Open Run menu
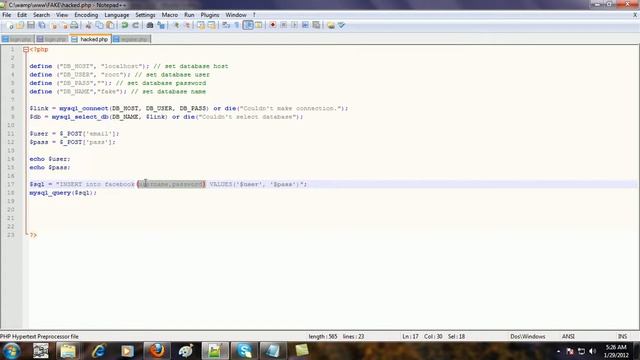The width and height of the screenshot is (640, 360). (x=189, y=15)
